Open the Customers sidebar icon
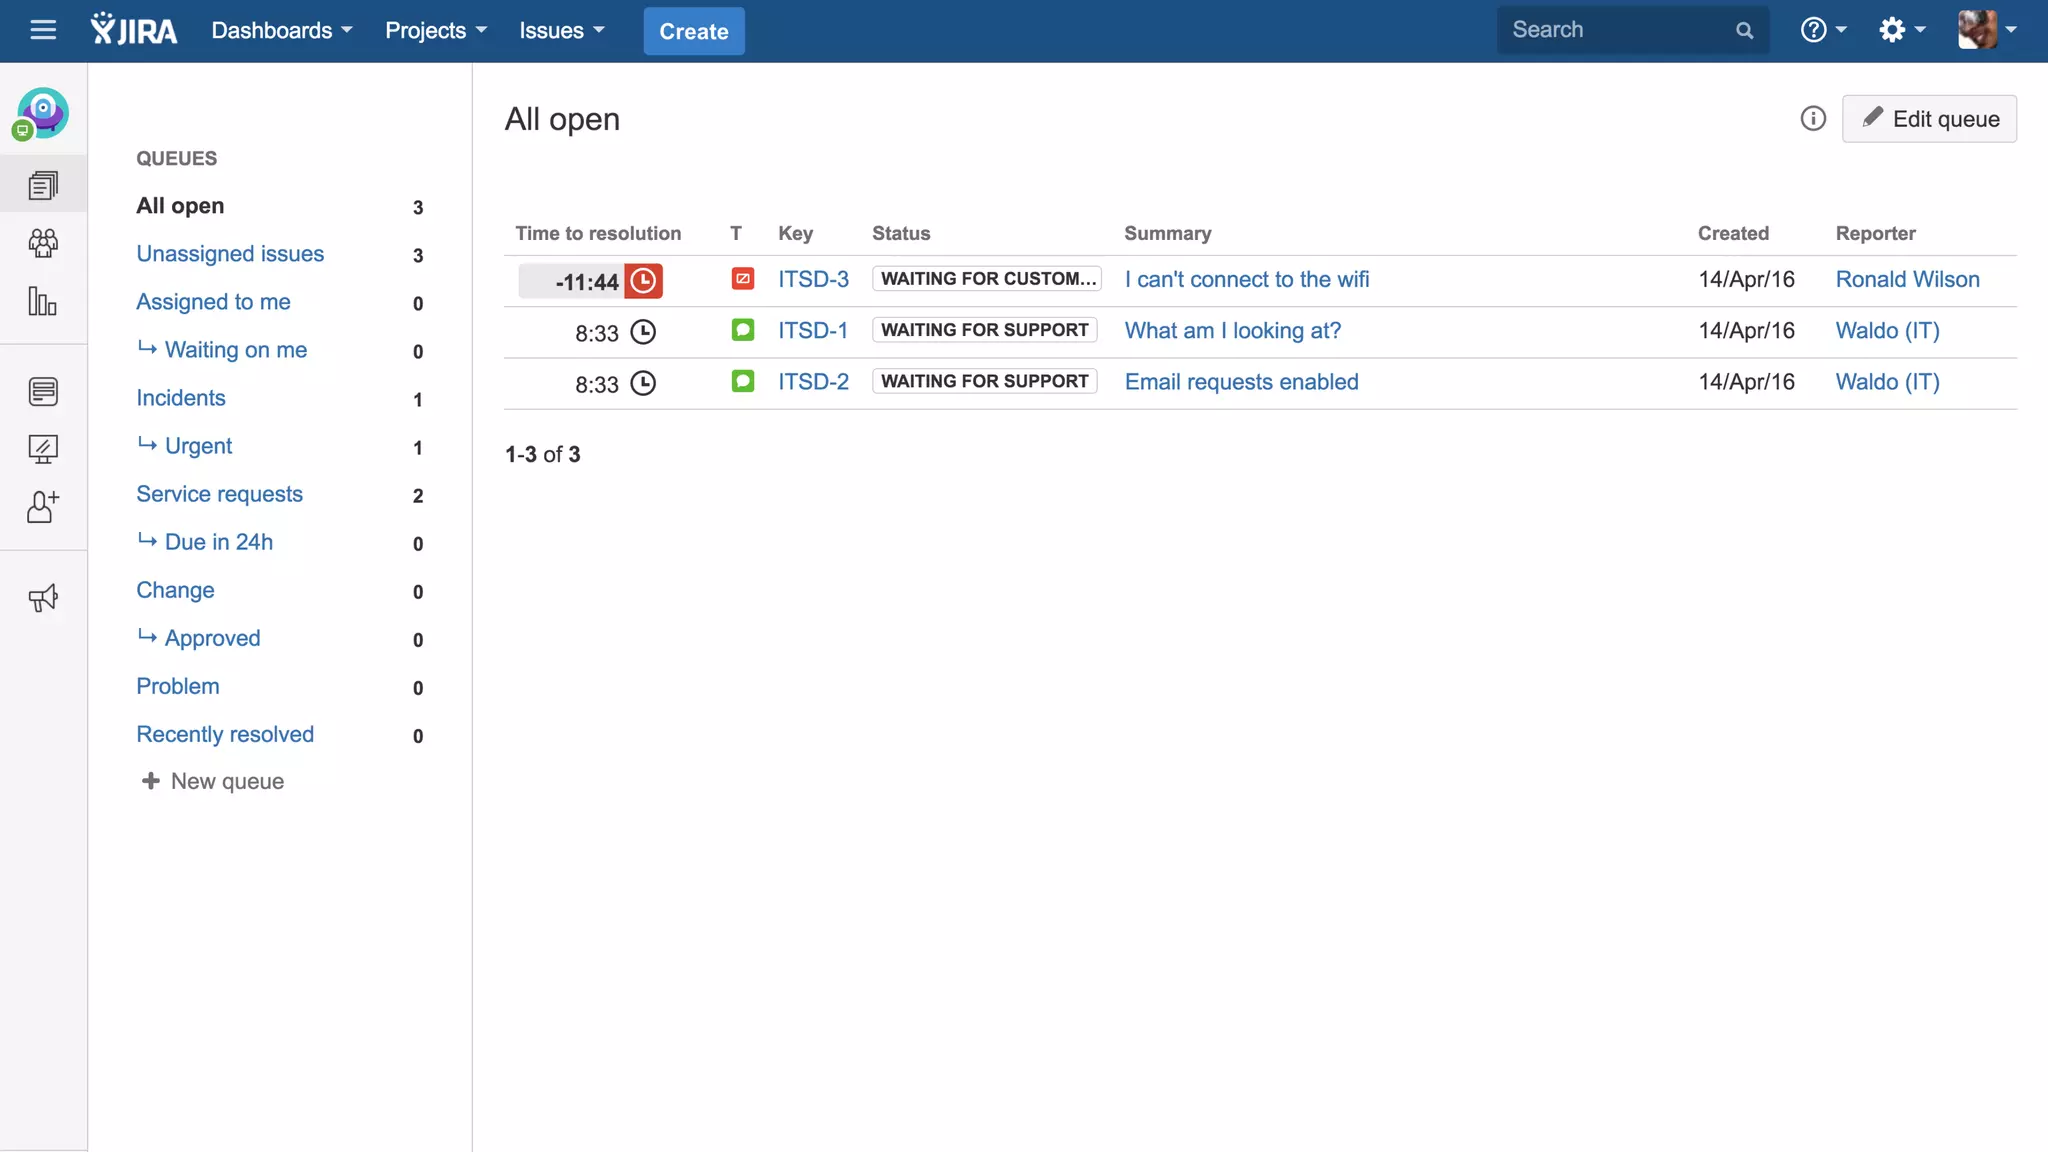Viewport: 2048px width, 1152px height. [43, 243]
